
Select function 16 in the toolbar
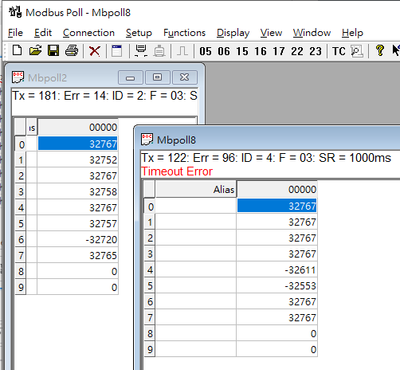(260, 51)
